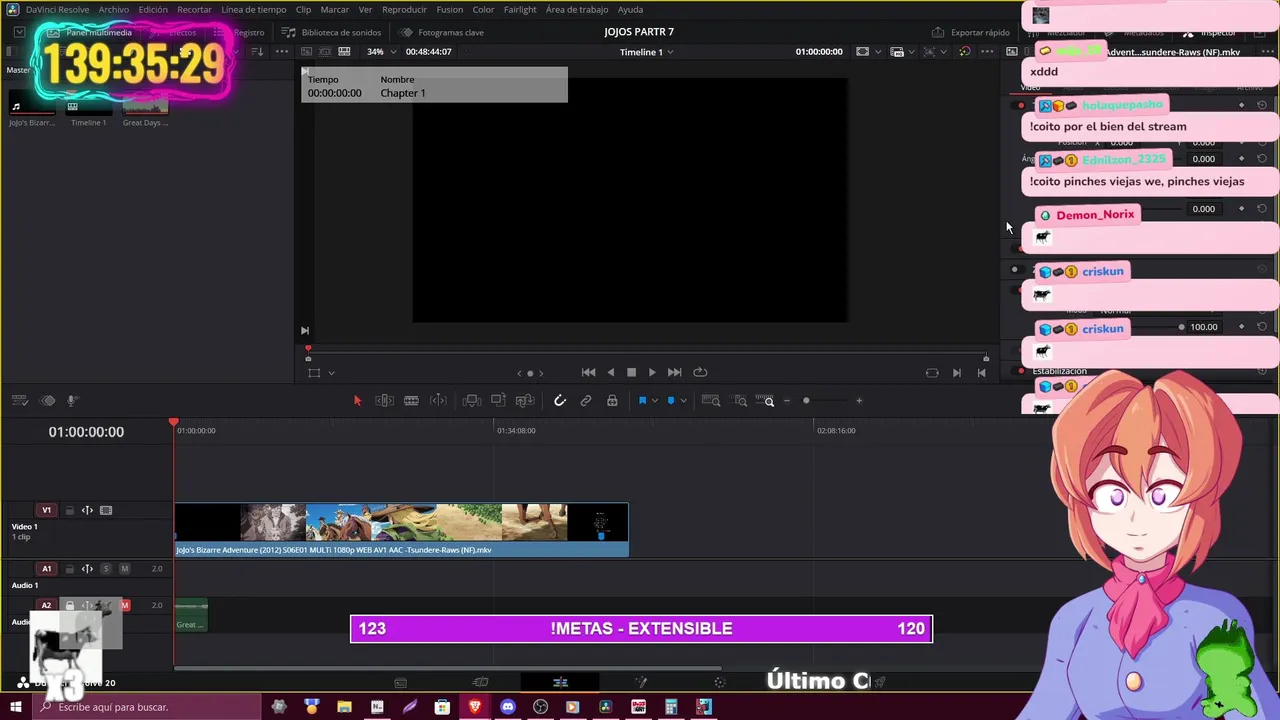Click the Match Frame icon in viewer
Viewport: 1280px width, 720px height.
tap(932, 373)
